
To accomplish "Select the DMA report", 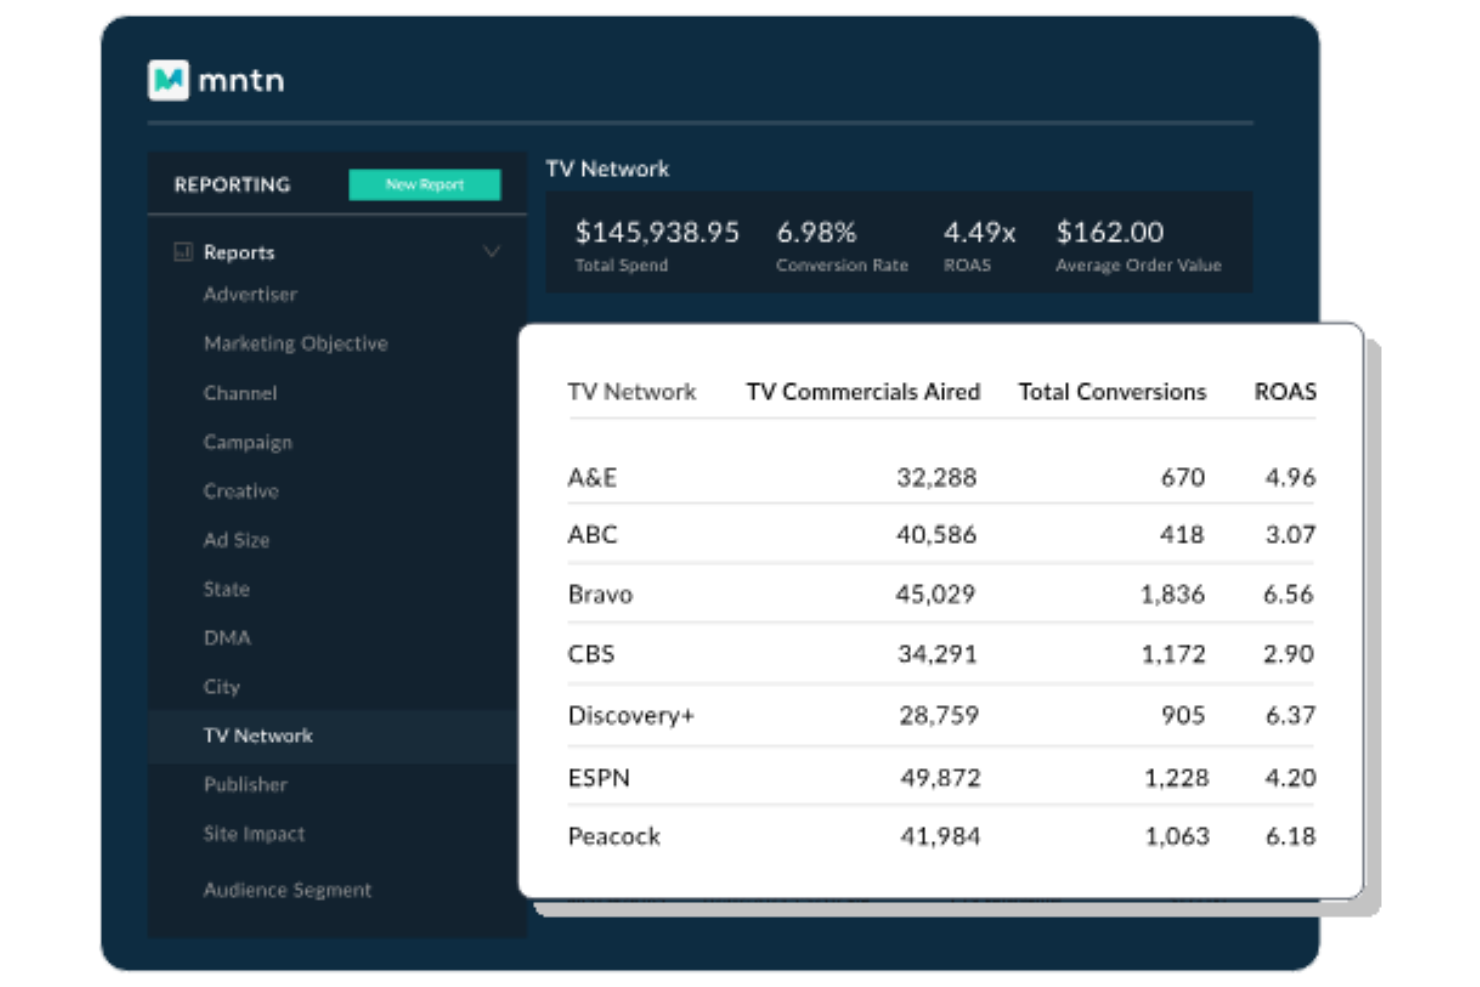I will [227, 638].
